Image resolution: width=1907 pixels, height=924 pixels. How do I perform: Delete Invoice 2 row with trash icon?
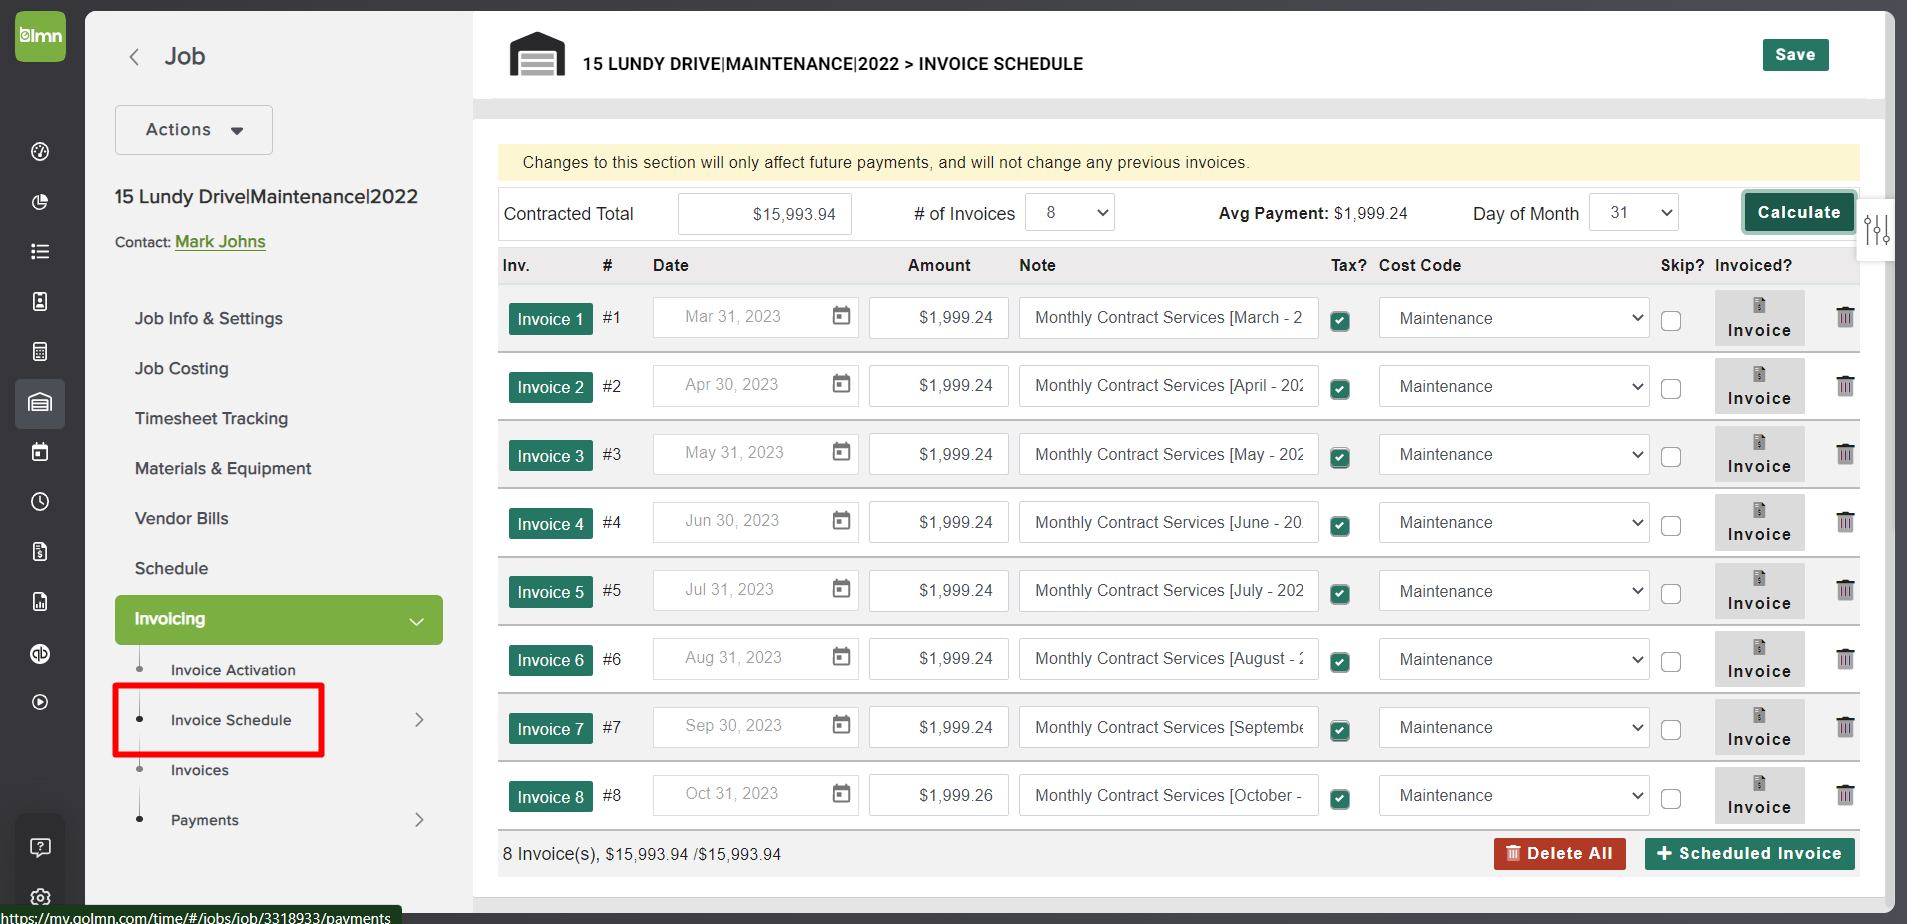pyautogui.click(x=1845, y=385)
